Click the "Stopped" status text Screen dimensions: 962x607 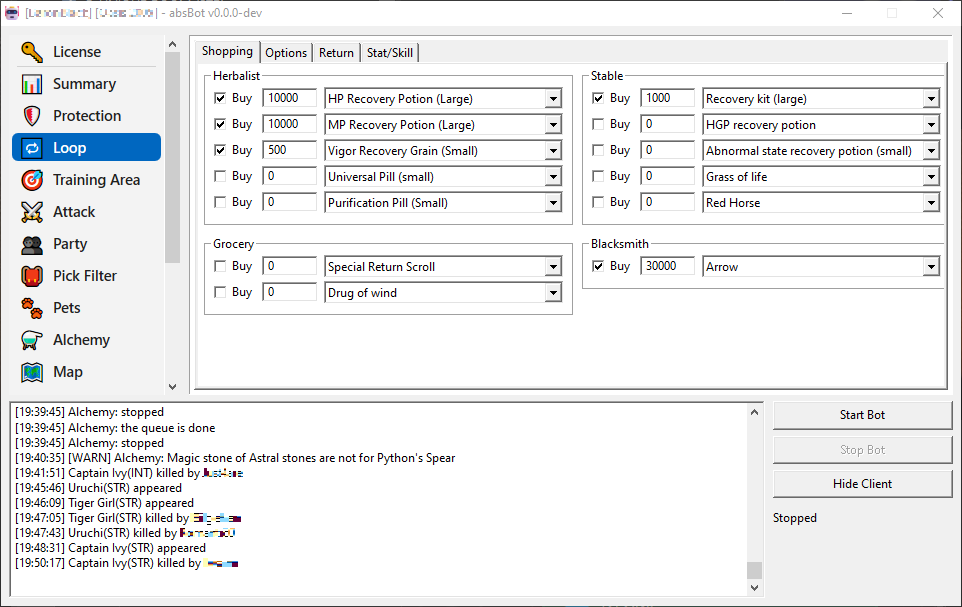pyautogui.click(x=795, y=518)
